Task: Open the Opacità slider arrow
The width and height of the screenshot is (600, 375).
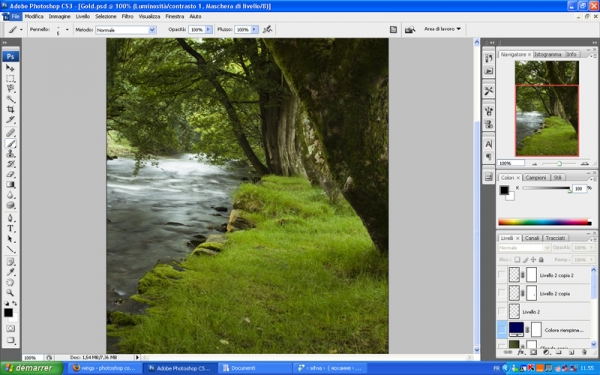Action: click(209, 29)
